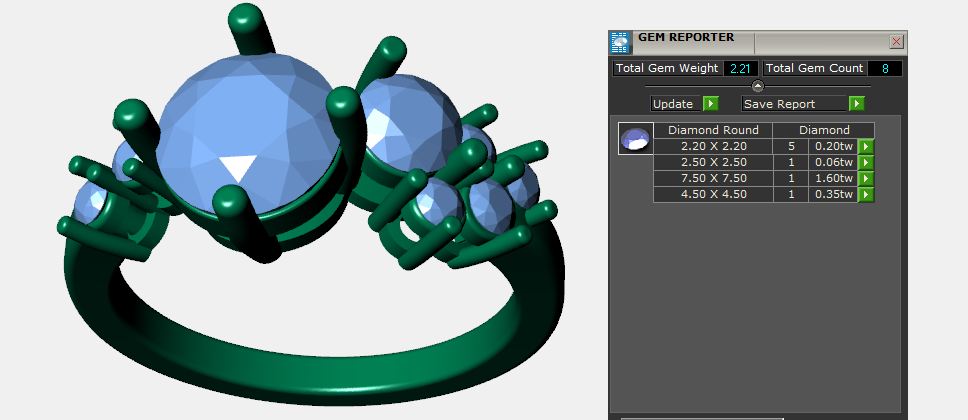Select the 4.50 X 4.50 size cell

click(713, 195)
